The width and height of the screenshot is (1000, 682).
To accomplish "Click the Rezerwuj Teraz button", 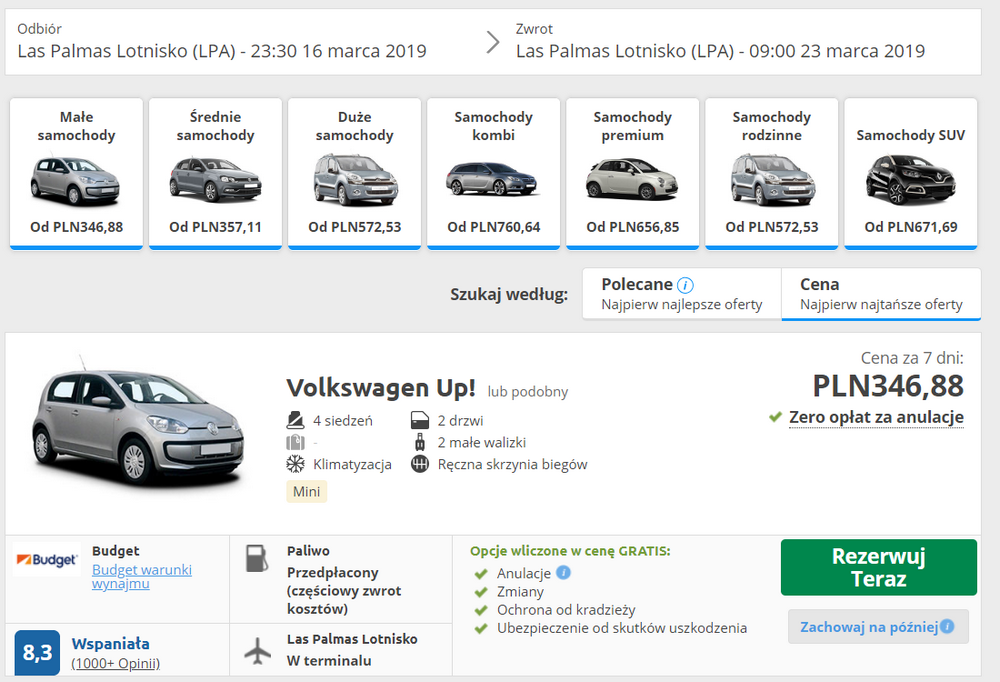I will coord(879,567).
